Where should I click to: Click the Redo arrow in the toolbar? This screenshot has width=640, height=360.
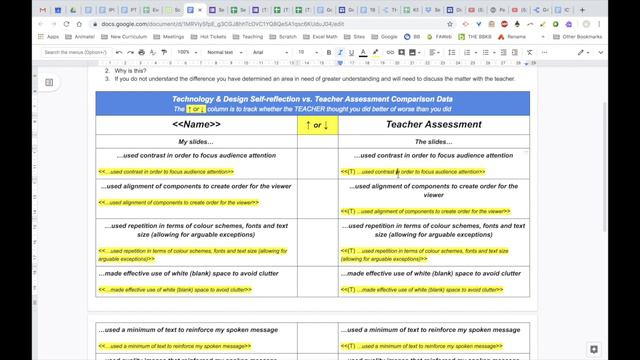130,52
